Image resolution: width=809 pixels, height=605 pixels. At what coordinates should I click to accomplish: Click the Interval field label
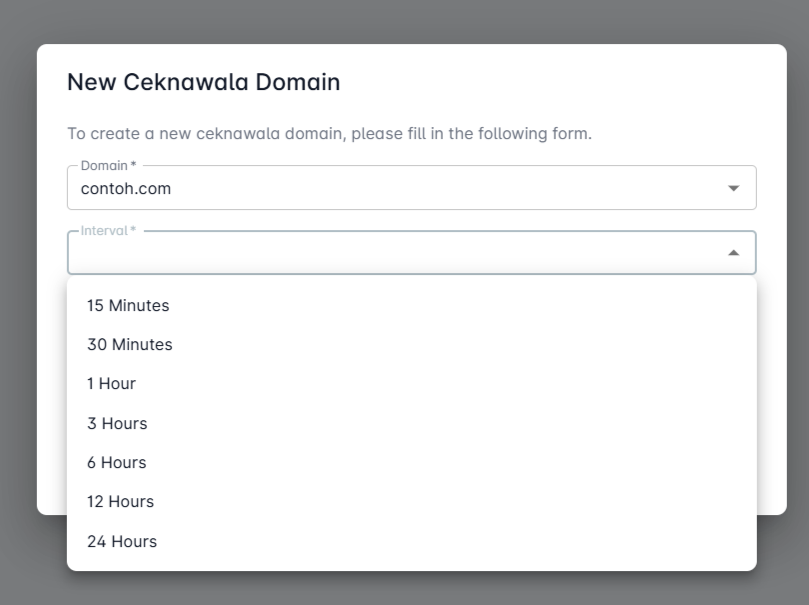tap(108, 231)
